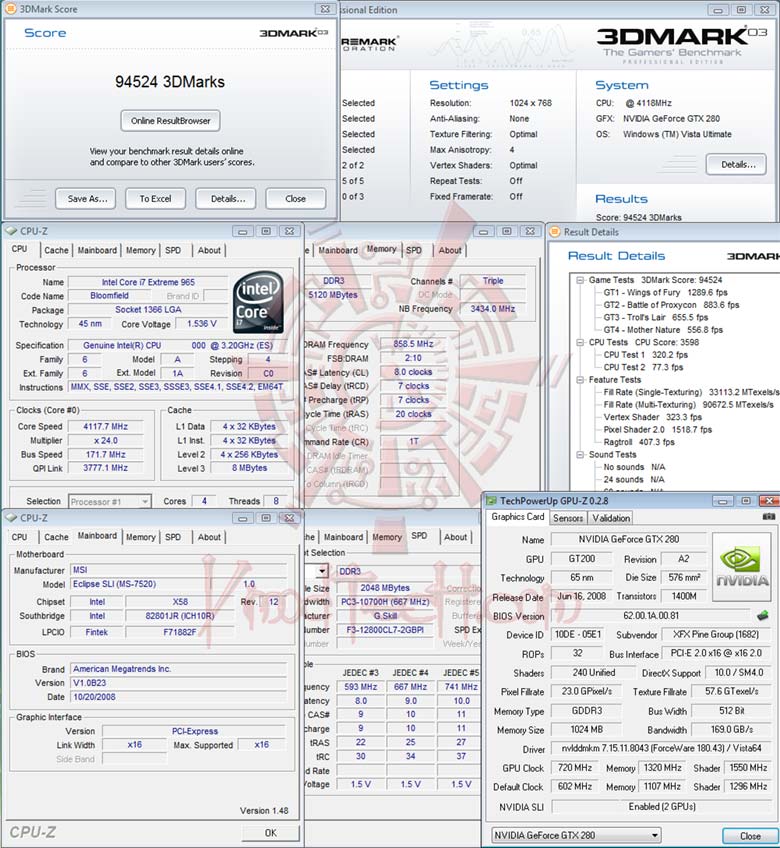Screen dimensions: 780x848
Task: Click Close in the 3DMark Score window
Action: (x=295, y=198)
